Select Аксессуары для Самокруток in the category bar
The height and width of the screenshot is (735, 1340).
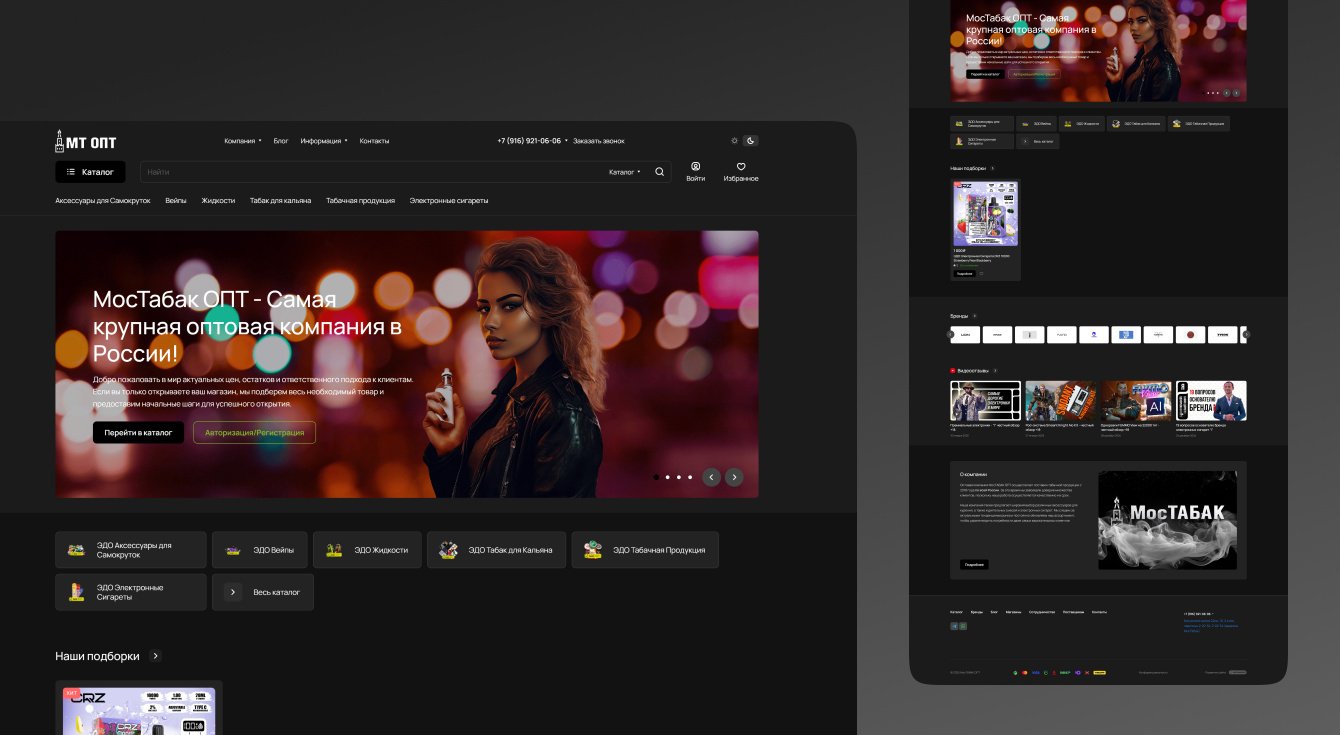(x=103, y=201)
